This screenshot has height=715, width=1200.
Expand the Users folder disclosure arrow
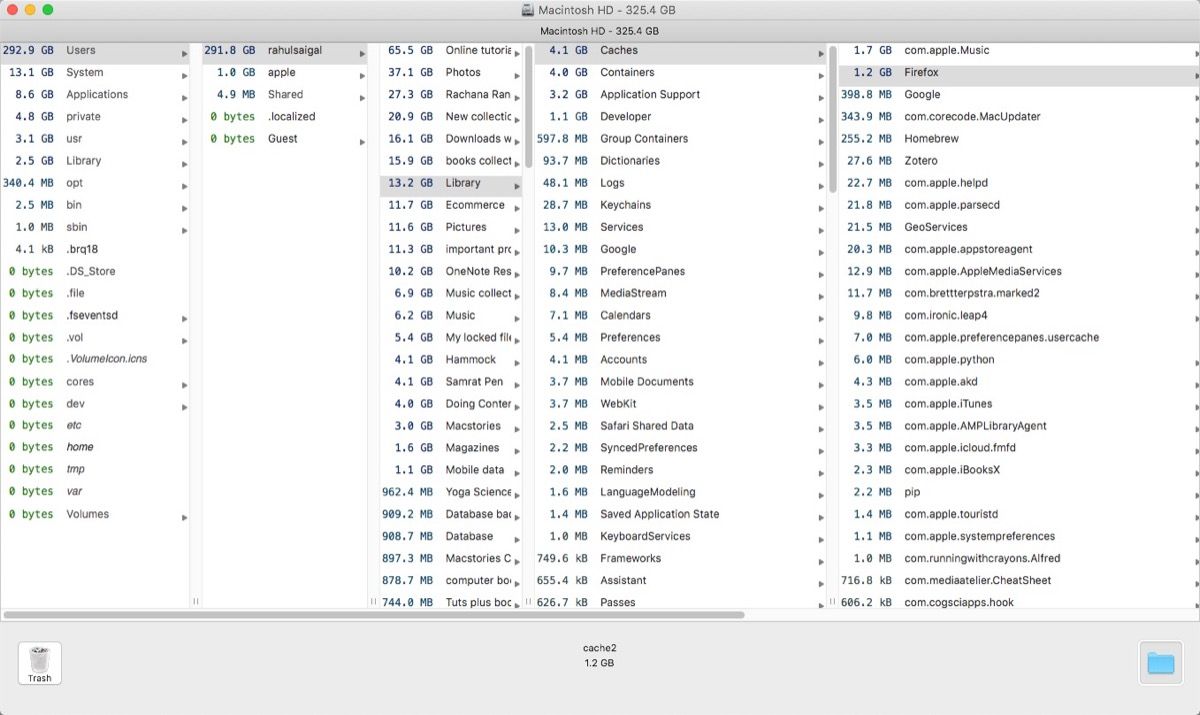pos(183,50)
